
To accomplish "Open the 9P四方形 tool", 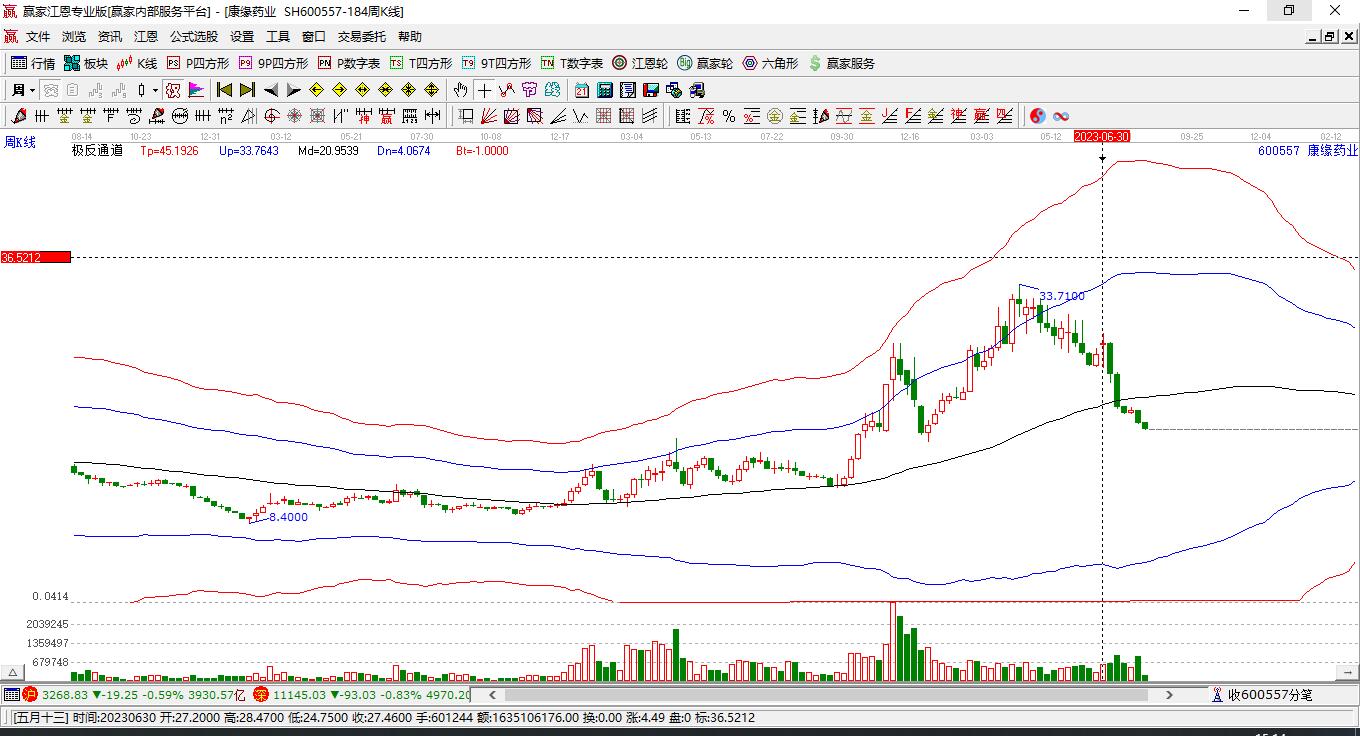I will (x=273, y=63).
